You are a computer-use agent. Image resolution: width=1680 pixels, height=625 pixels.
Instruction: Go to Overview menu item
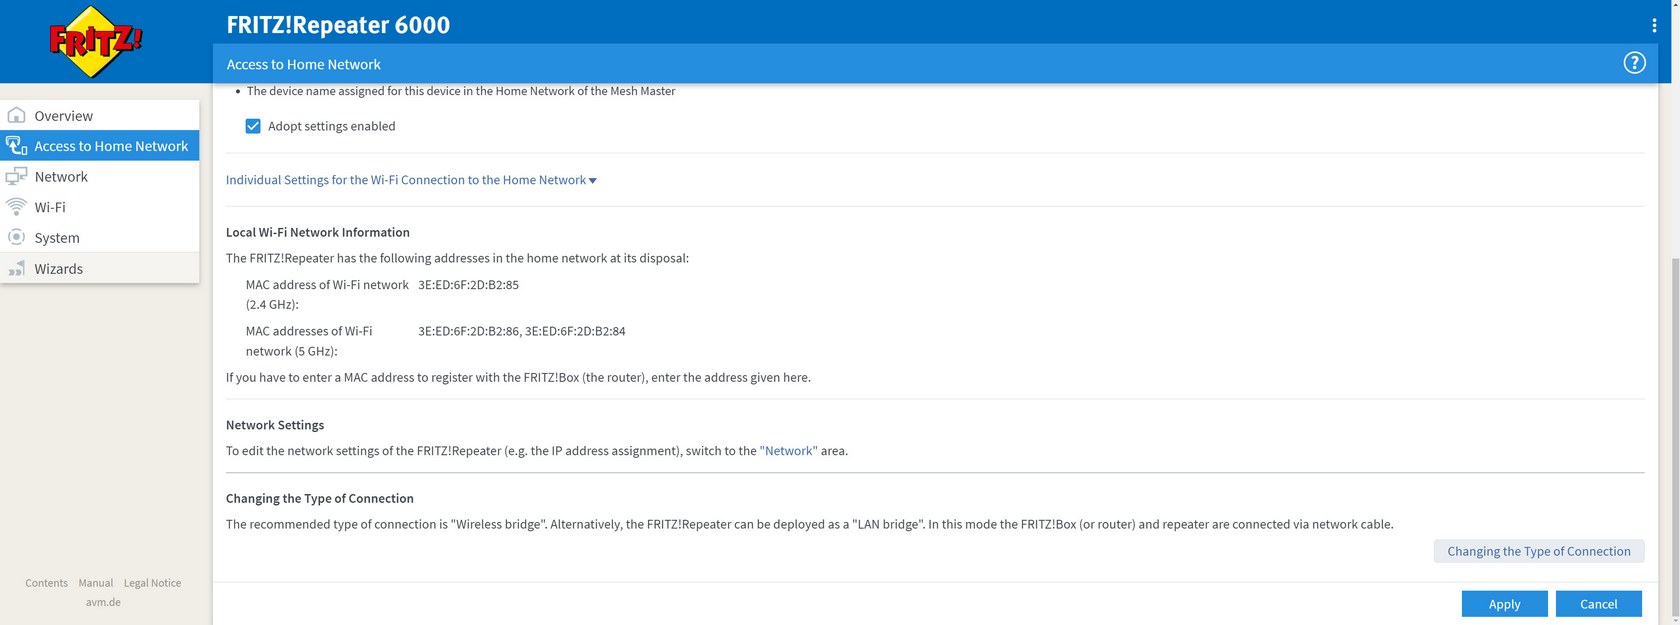[100, 115]
